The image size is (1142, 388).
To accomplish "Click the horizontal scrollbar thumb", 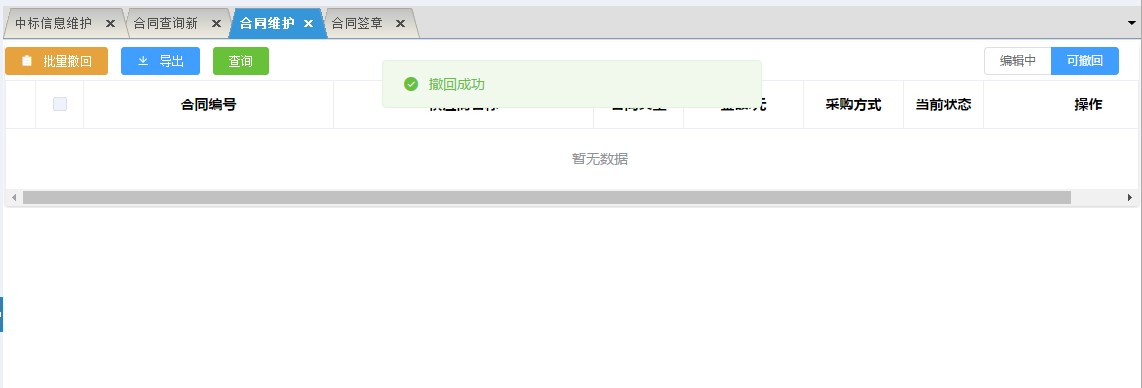I will (x=547, y=197).
